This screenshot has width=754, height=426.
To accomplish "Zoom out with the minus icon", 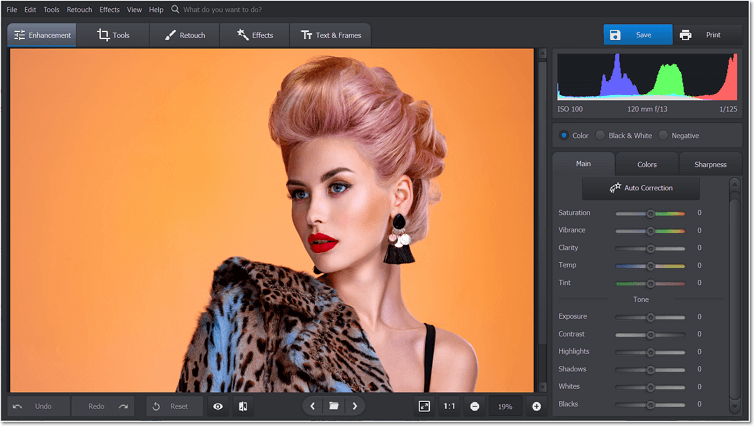I will pyautogui.click(x=475, y=406).
